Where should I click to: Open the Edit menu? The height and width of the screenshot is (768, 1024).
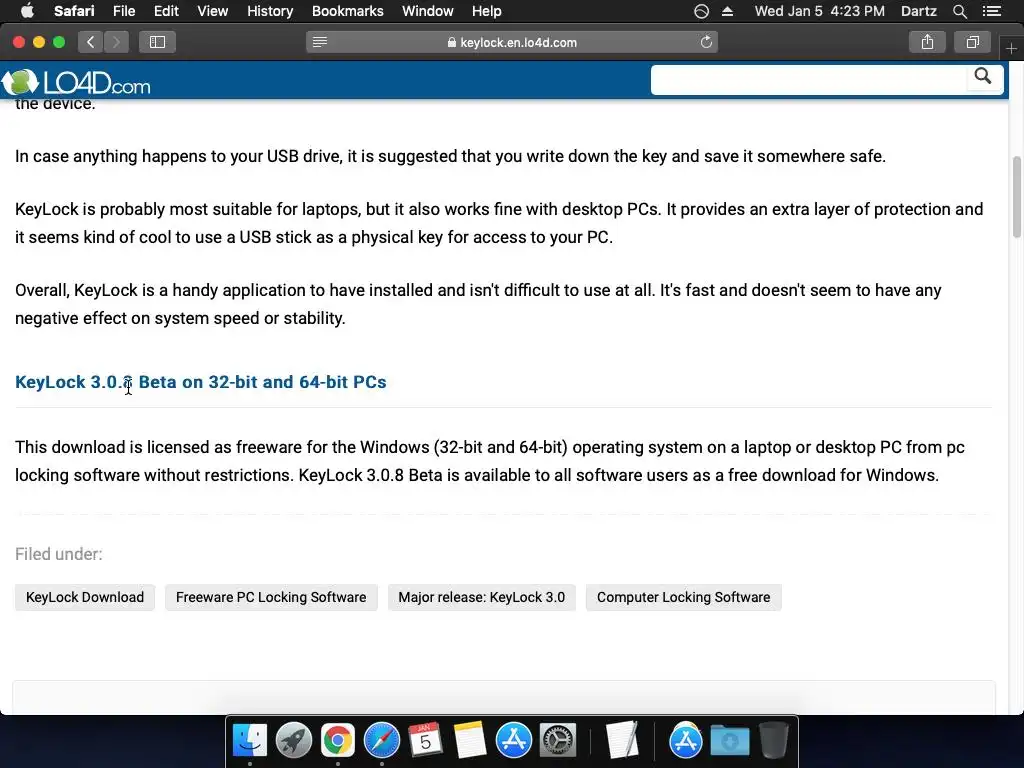point(166,11)
